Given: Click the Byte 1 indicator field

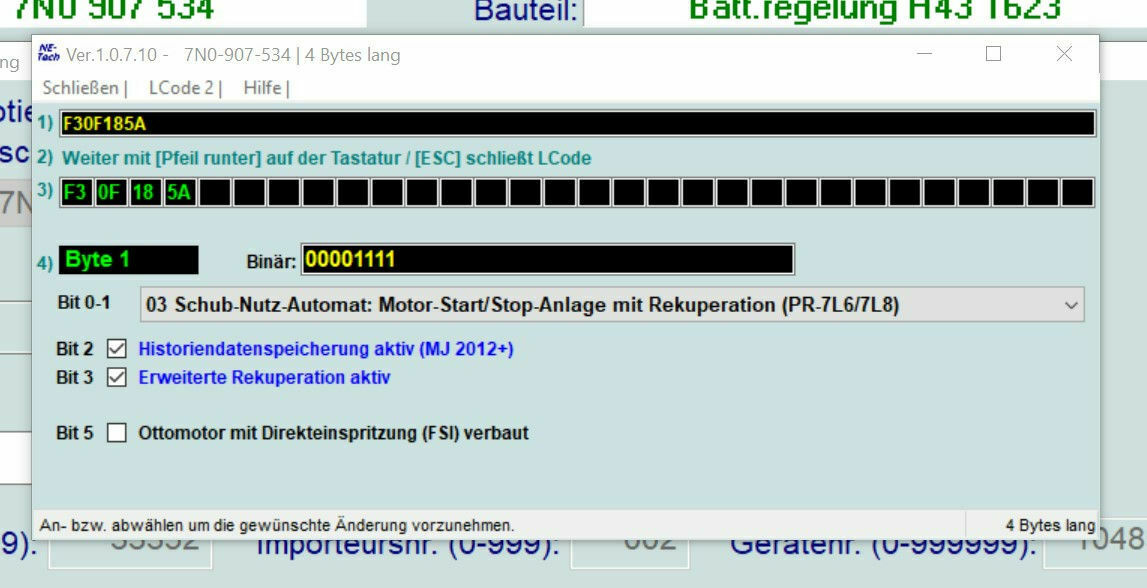Looking at the screenshot, I should (x=129, y=260).
